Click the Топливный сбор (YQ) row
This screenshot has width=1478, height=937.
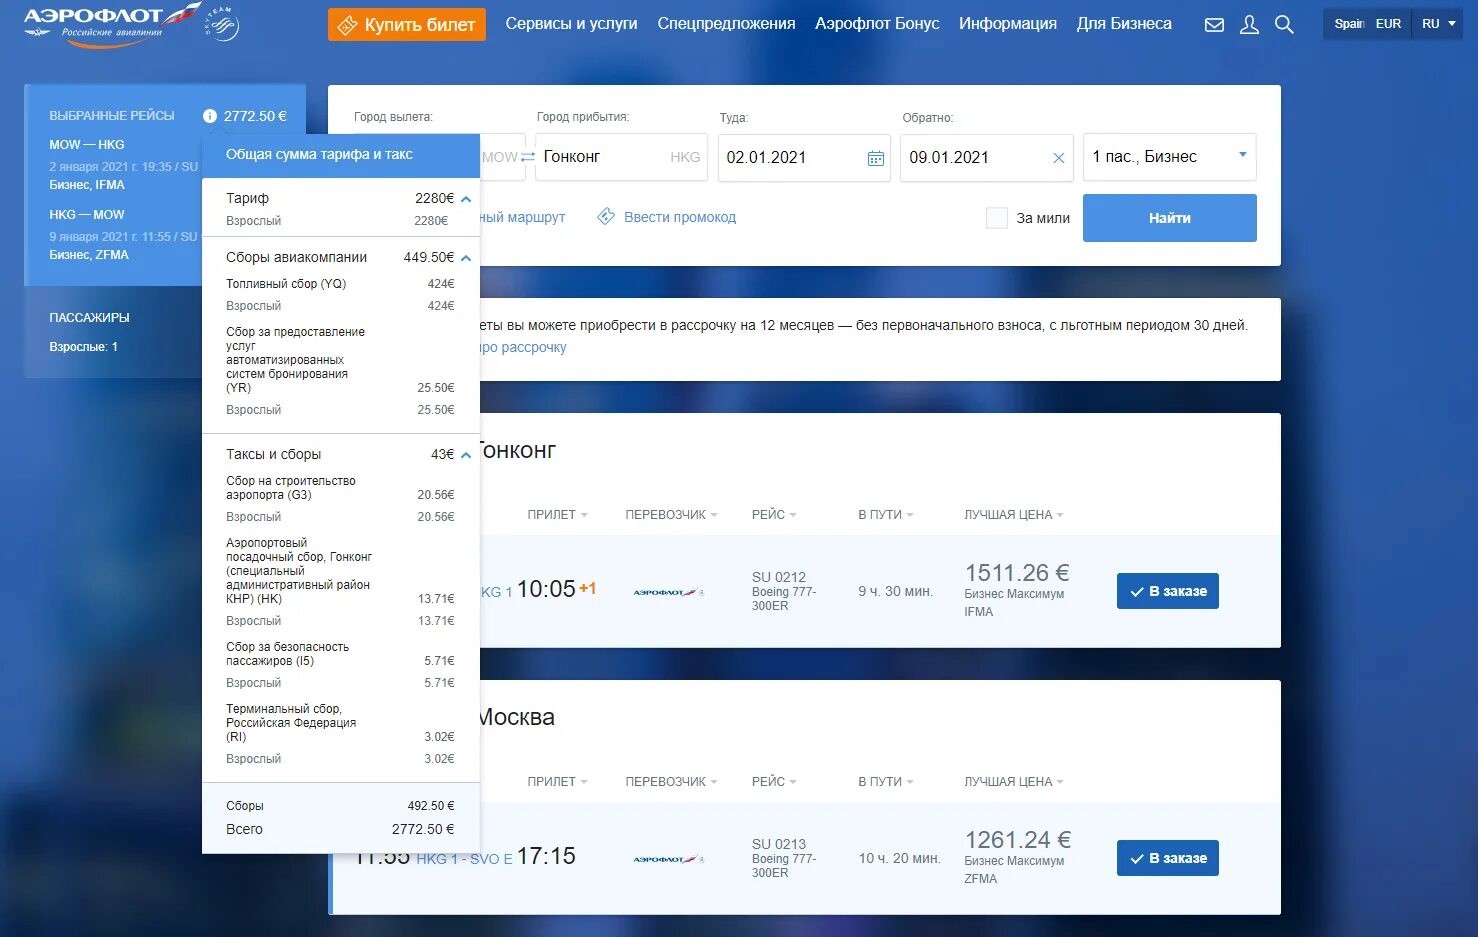tap(340, 284)
